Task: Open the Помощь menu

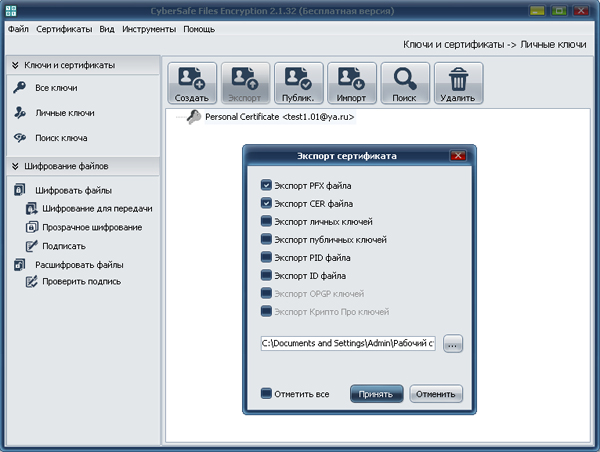Action: (x=199, y=29)
